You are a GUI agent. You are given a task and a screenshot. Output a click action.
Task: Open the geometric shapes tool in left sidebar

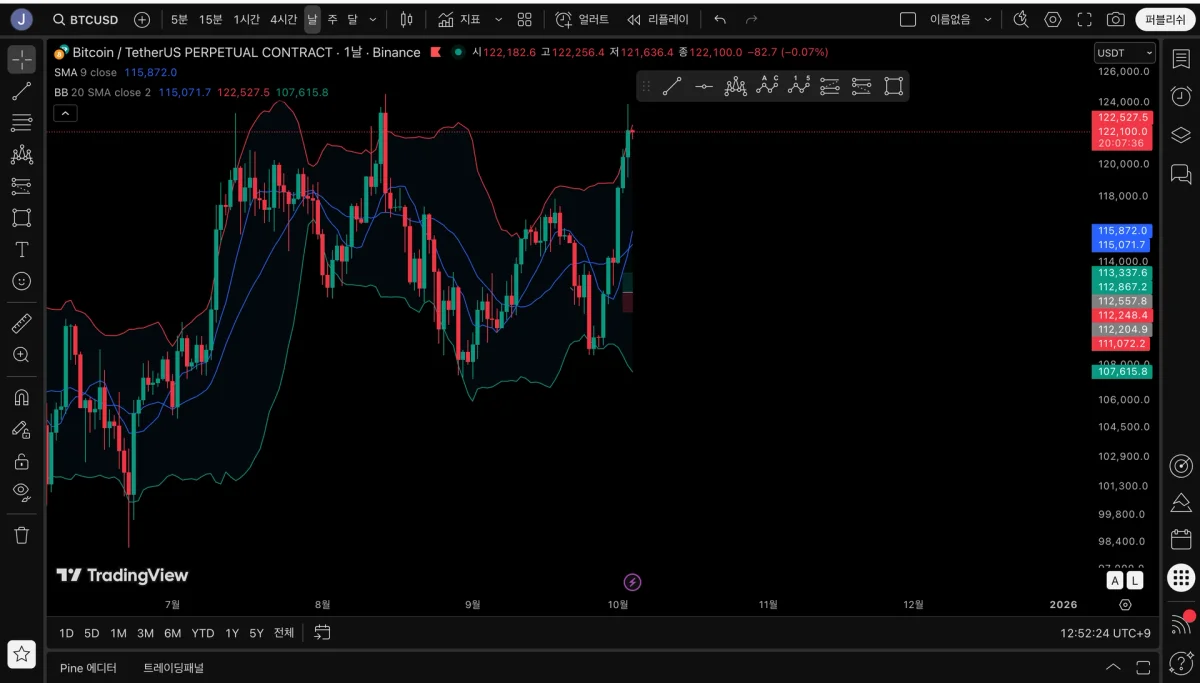[21, 218]
